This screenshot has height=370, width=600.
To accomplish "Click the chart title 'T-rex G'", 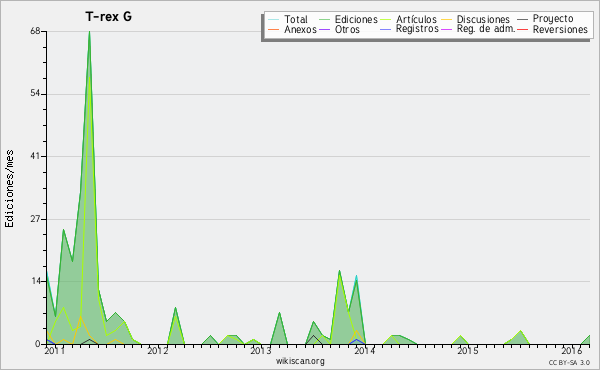I will 109,17.
